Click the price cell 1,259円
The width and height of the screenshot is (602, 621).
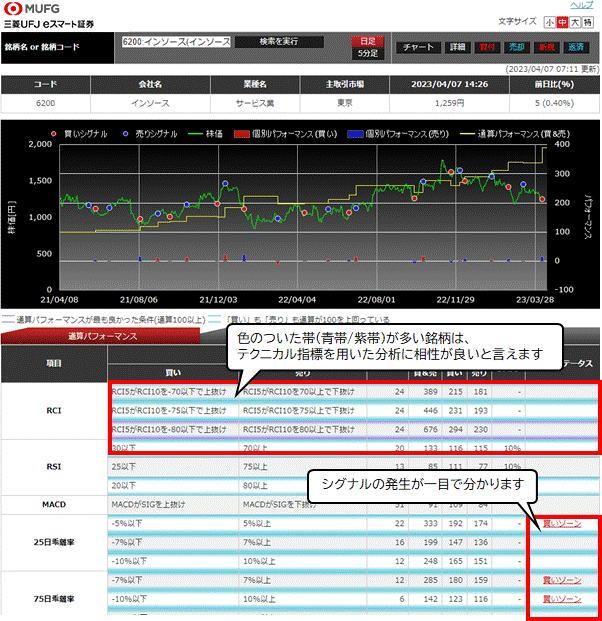pyautogui.click(x=450, y=103)
